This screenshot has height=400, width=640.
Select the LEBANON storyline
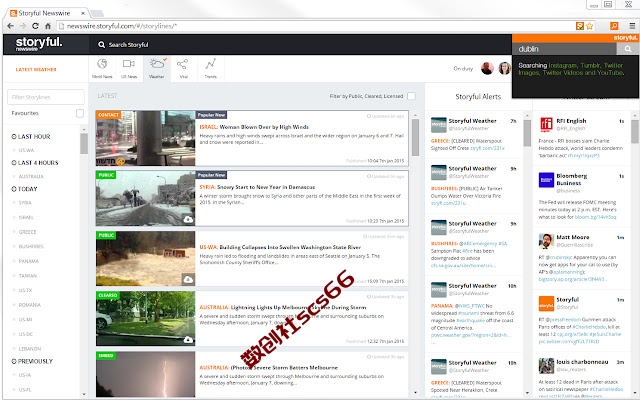click(x=30, y=349)
